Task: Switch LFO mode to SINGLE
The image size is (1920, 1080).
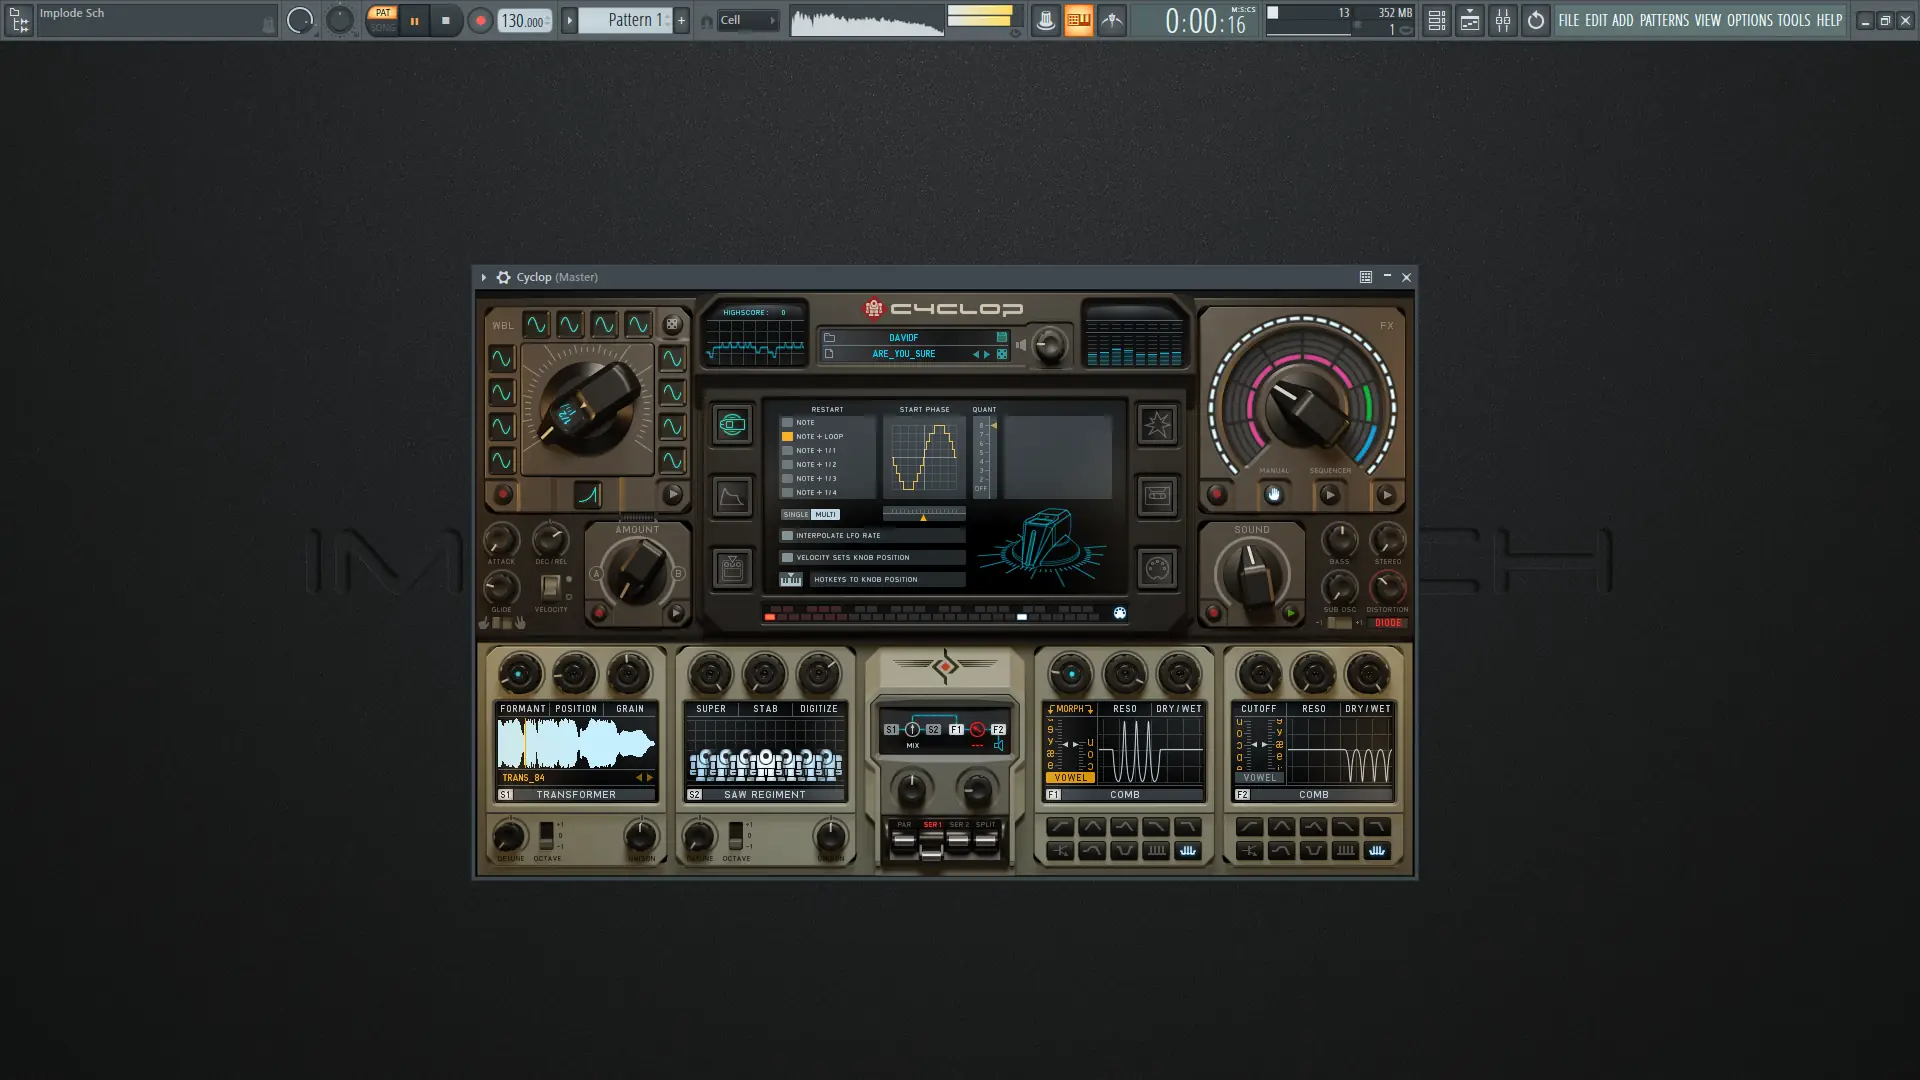Action: (796, 515)
